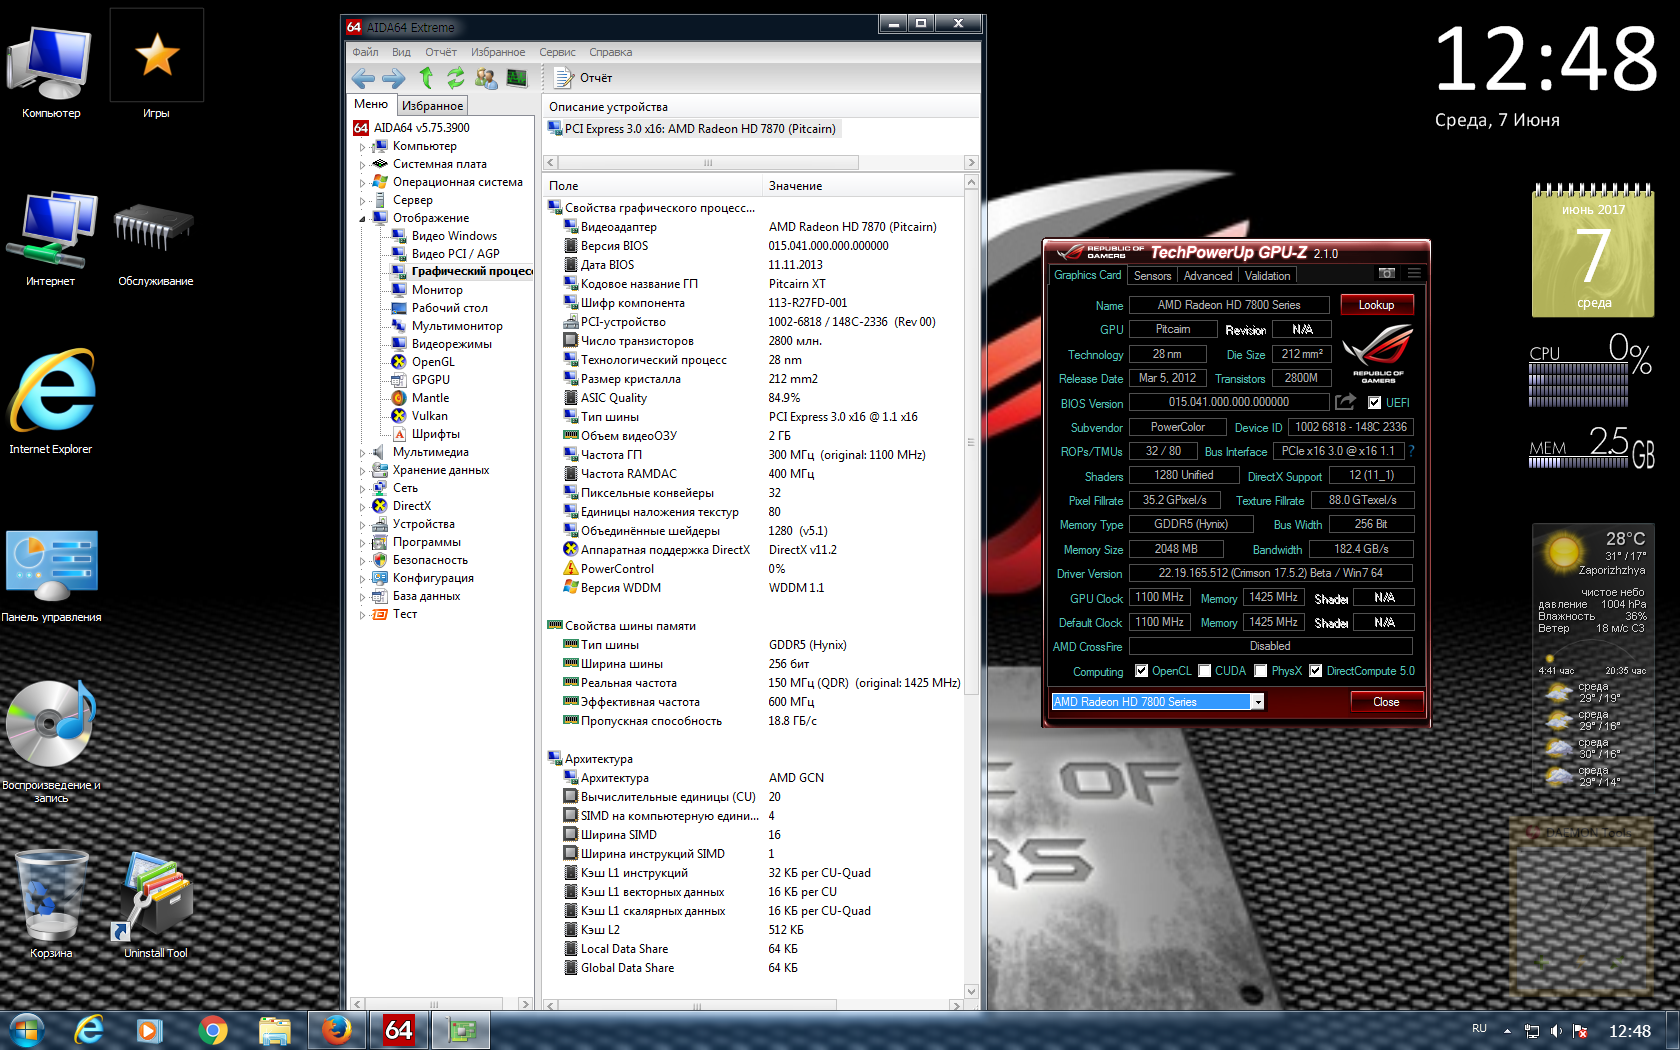Sort by the Поле column header

652,186
